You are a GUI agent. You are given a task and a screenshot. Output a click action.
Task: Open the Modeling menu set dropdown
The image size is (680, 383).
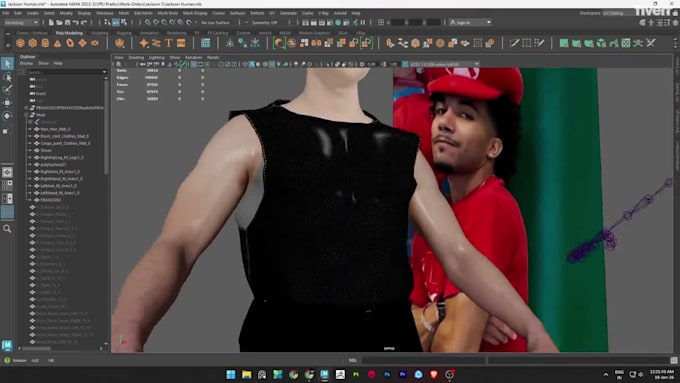coord(21,22)
